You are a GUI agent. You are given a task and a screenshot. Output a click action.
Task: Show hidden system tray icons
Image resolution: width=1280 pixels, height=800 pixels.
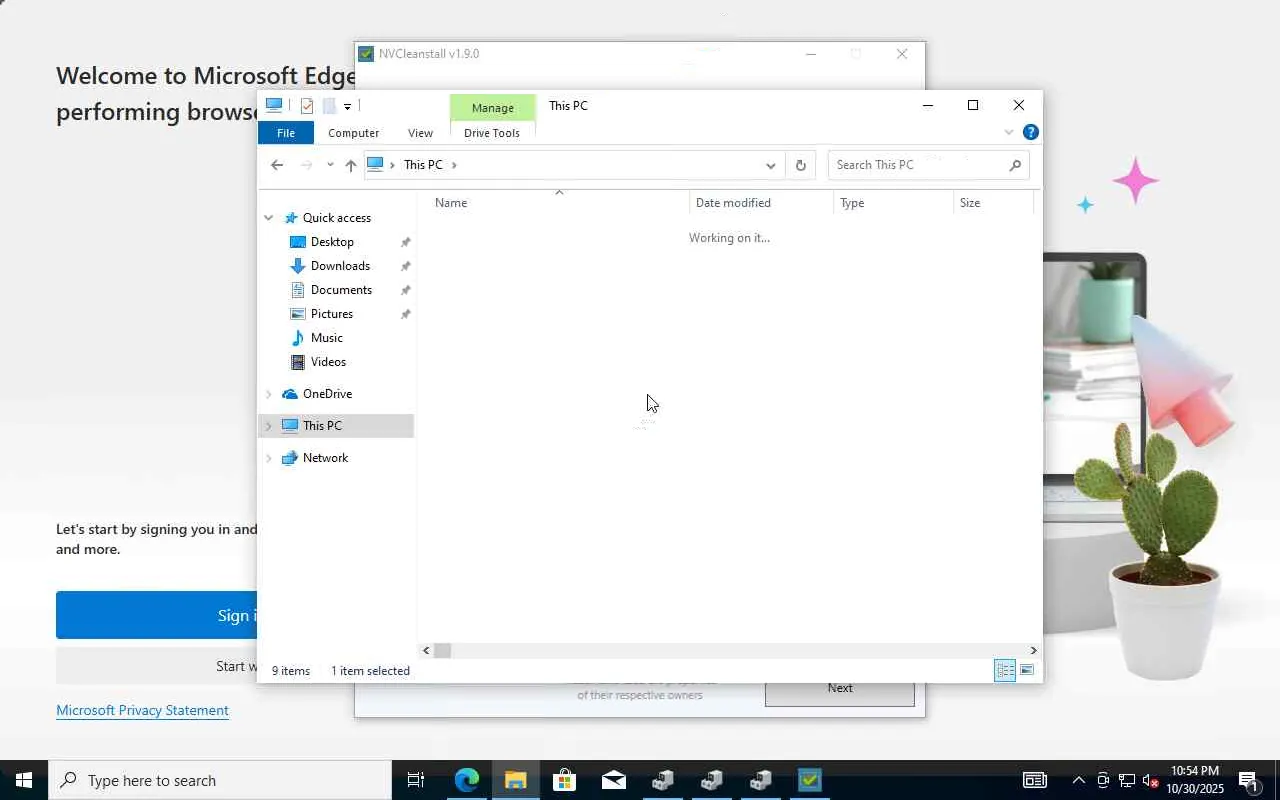1078,780
